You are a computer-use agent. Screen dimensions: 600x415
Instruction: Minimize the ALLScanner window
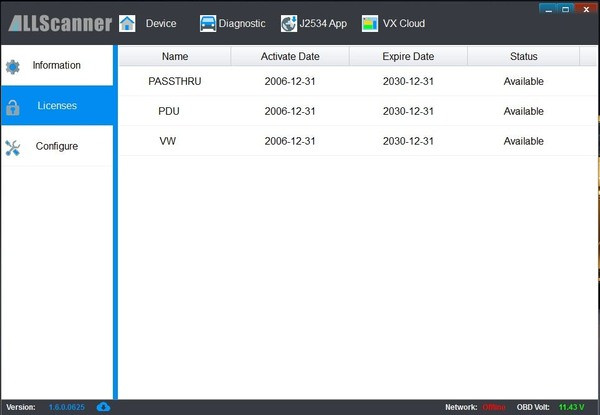pos(548,7)
